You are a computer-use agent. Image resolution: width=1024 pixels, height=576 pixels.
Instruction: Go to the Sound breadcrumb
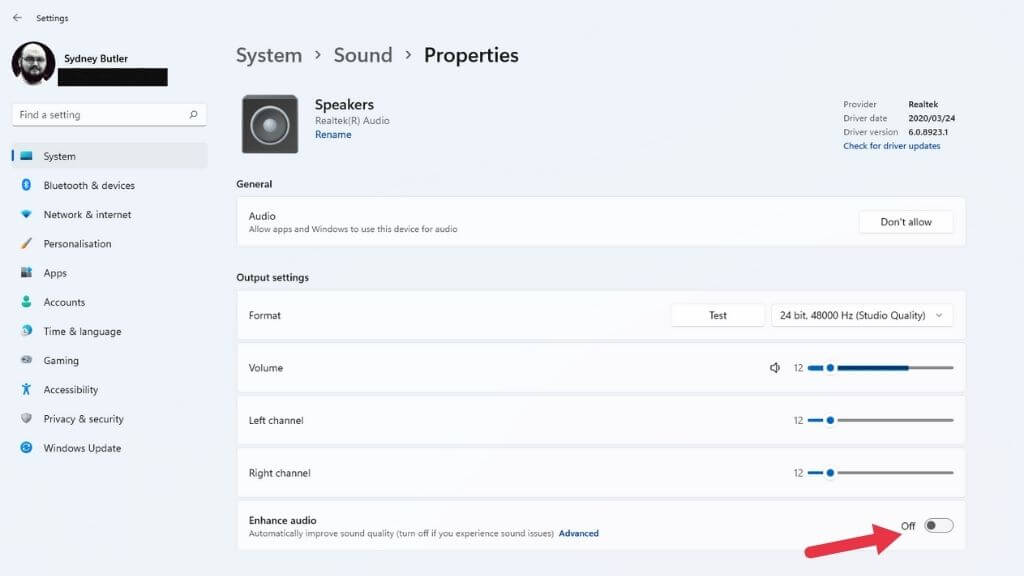click(x=362, y=56)
